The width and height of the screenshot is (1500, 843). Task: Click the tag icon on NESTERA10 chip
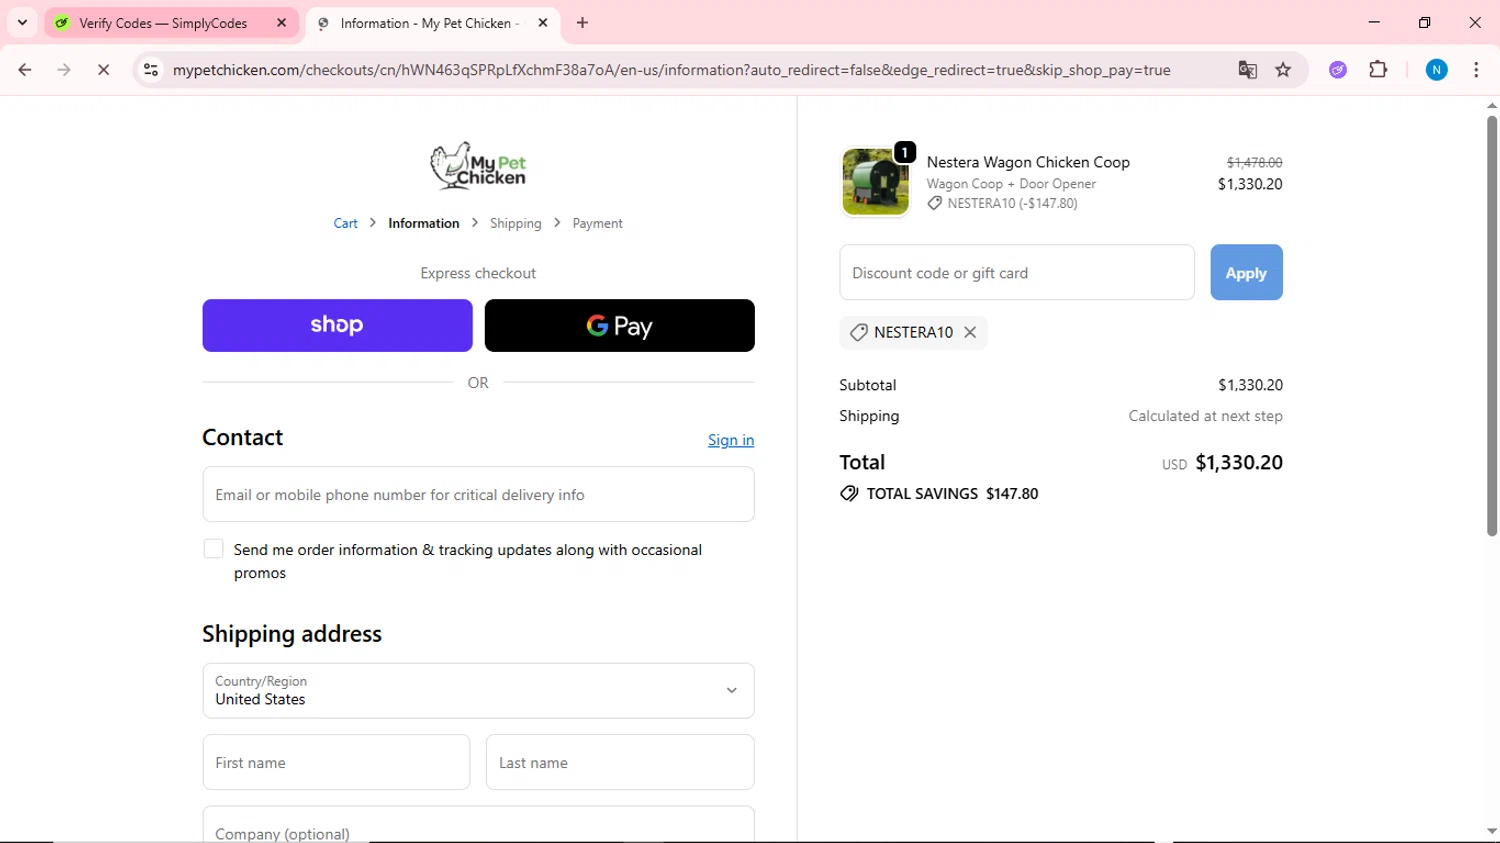[858, 332]
